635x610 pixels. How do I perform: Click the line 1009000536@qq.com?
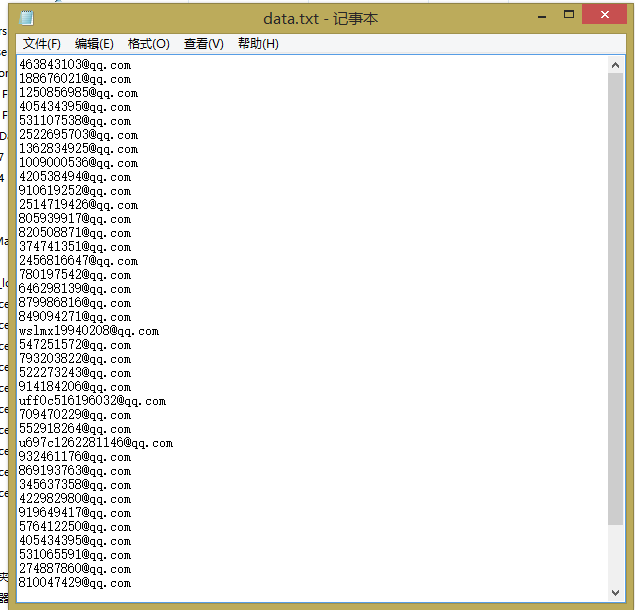click(79, 163)
